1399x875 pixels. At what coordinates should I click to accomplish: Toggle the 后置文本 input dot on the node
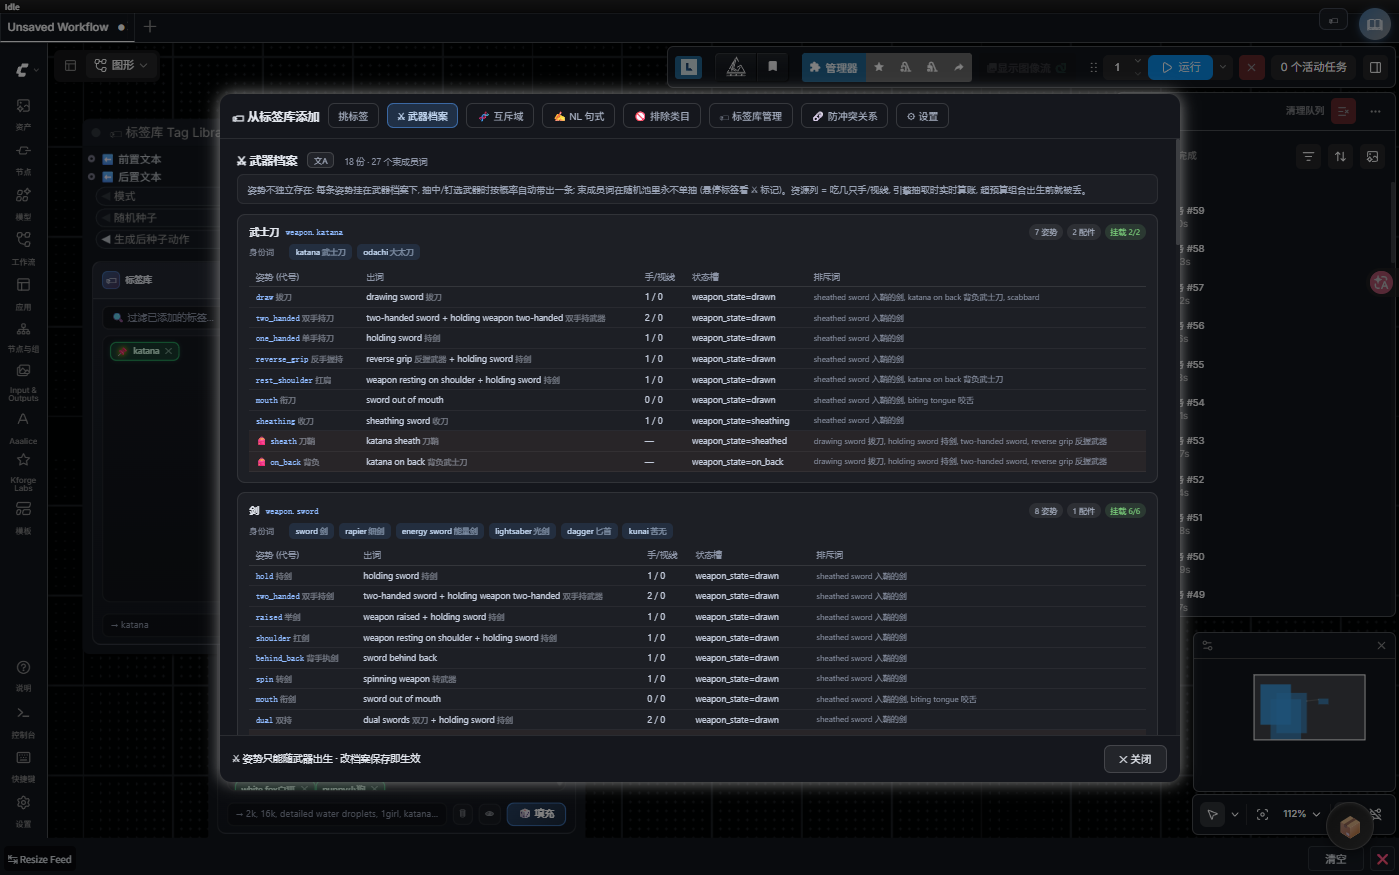[92, 177]
